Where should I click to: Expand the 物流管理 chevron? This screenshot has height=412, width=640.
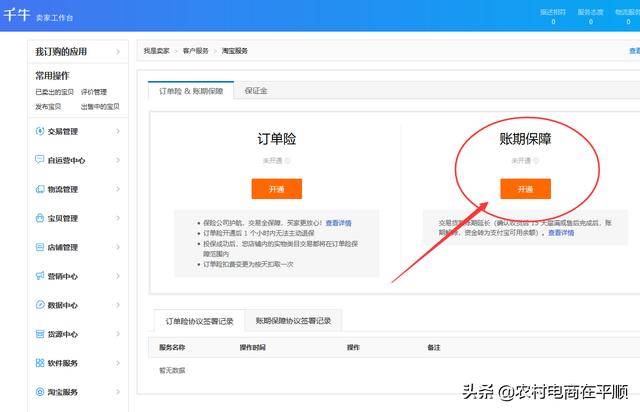point(118,189)
